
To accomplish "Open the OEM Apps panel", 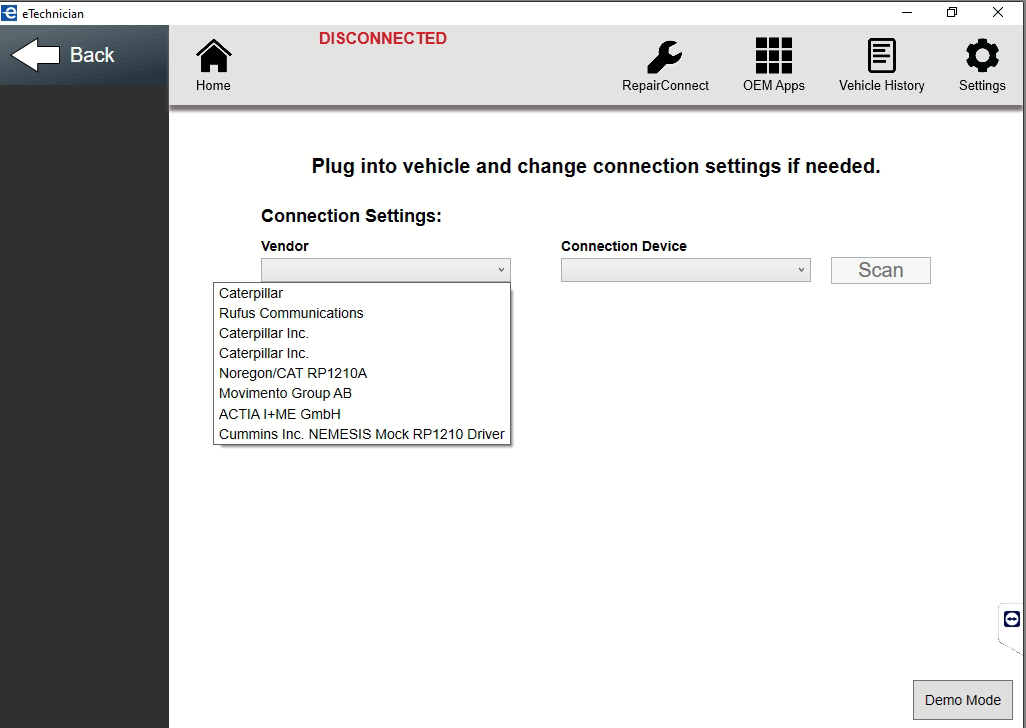I will click(x=773, y=62).
